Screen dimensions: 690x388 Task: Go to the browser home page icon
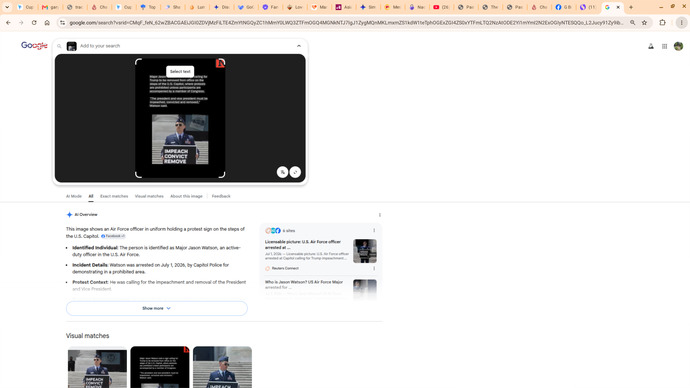pos(47,22)
